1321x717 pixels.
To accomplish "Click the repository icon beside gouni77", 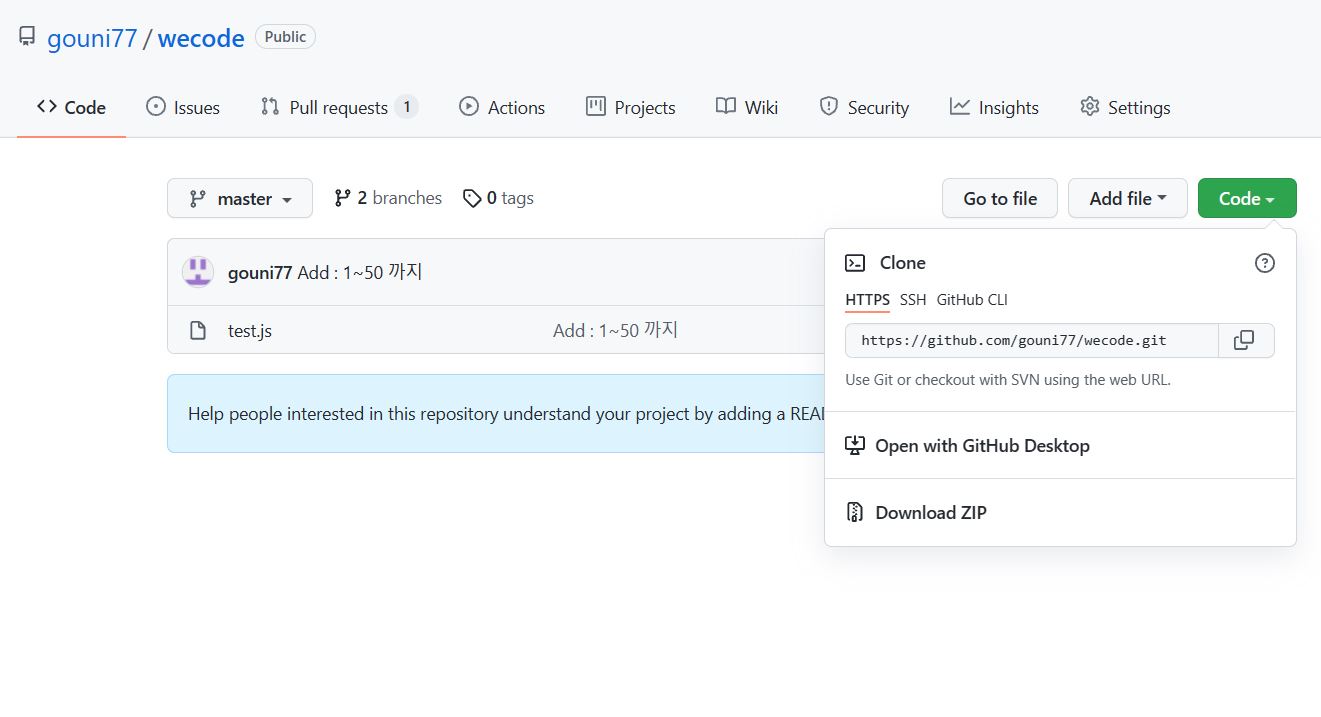I will pyautogui.click(x=27, y=38).
